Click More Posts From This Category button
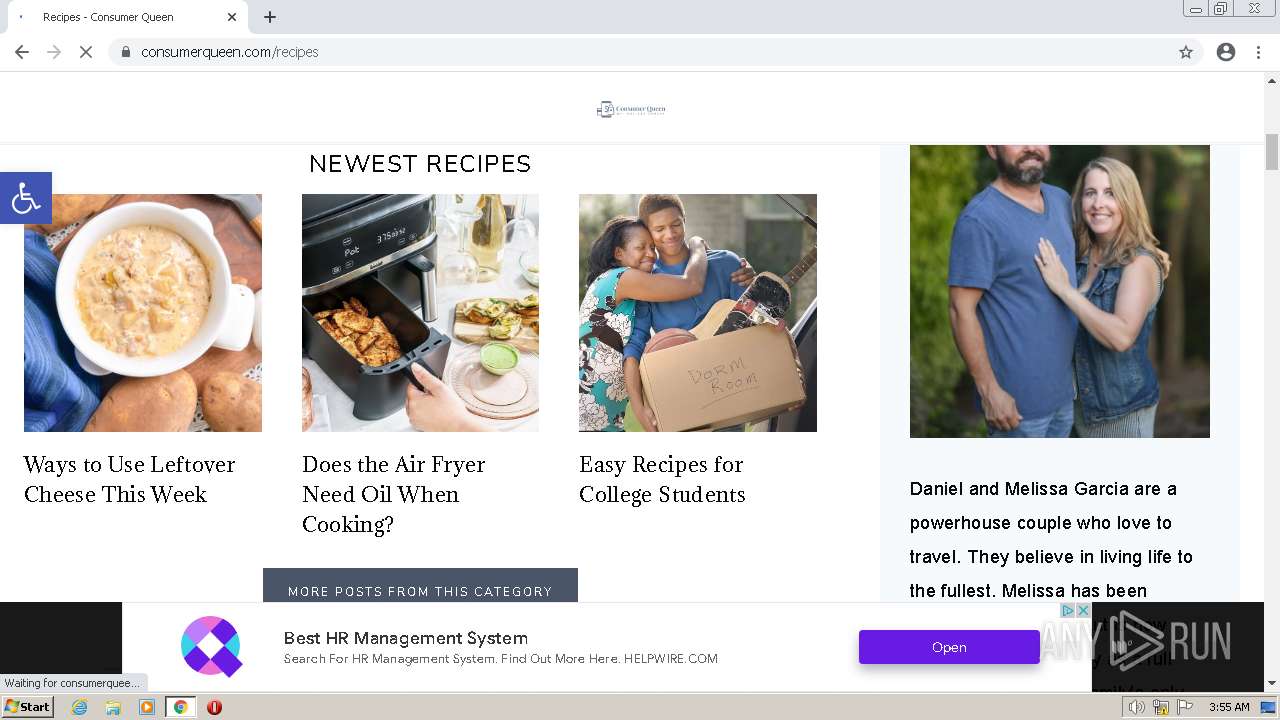This screenshot has height=720, width=1280. [420, 588]
